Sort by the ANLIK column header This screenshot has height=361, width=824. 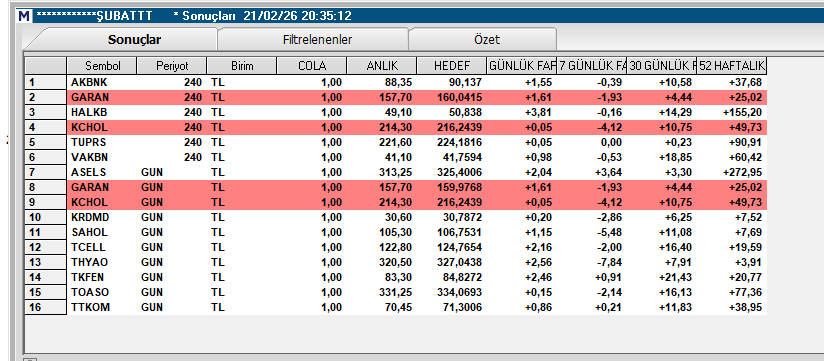coord(382,66)
